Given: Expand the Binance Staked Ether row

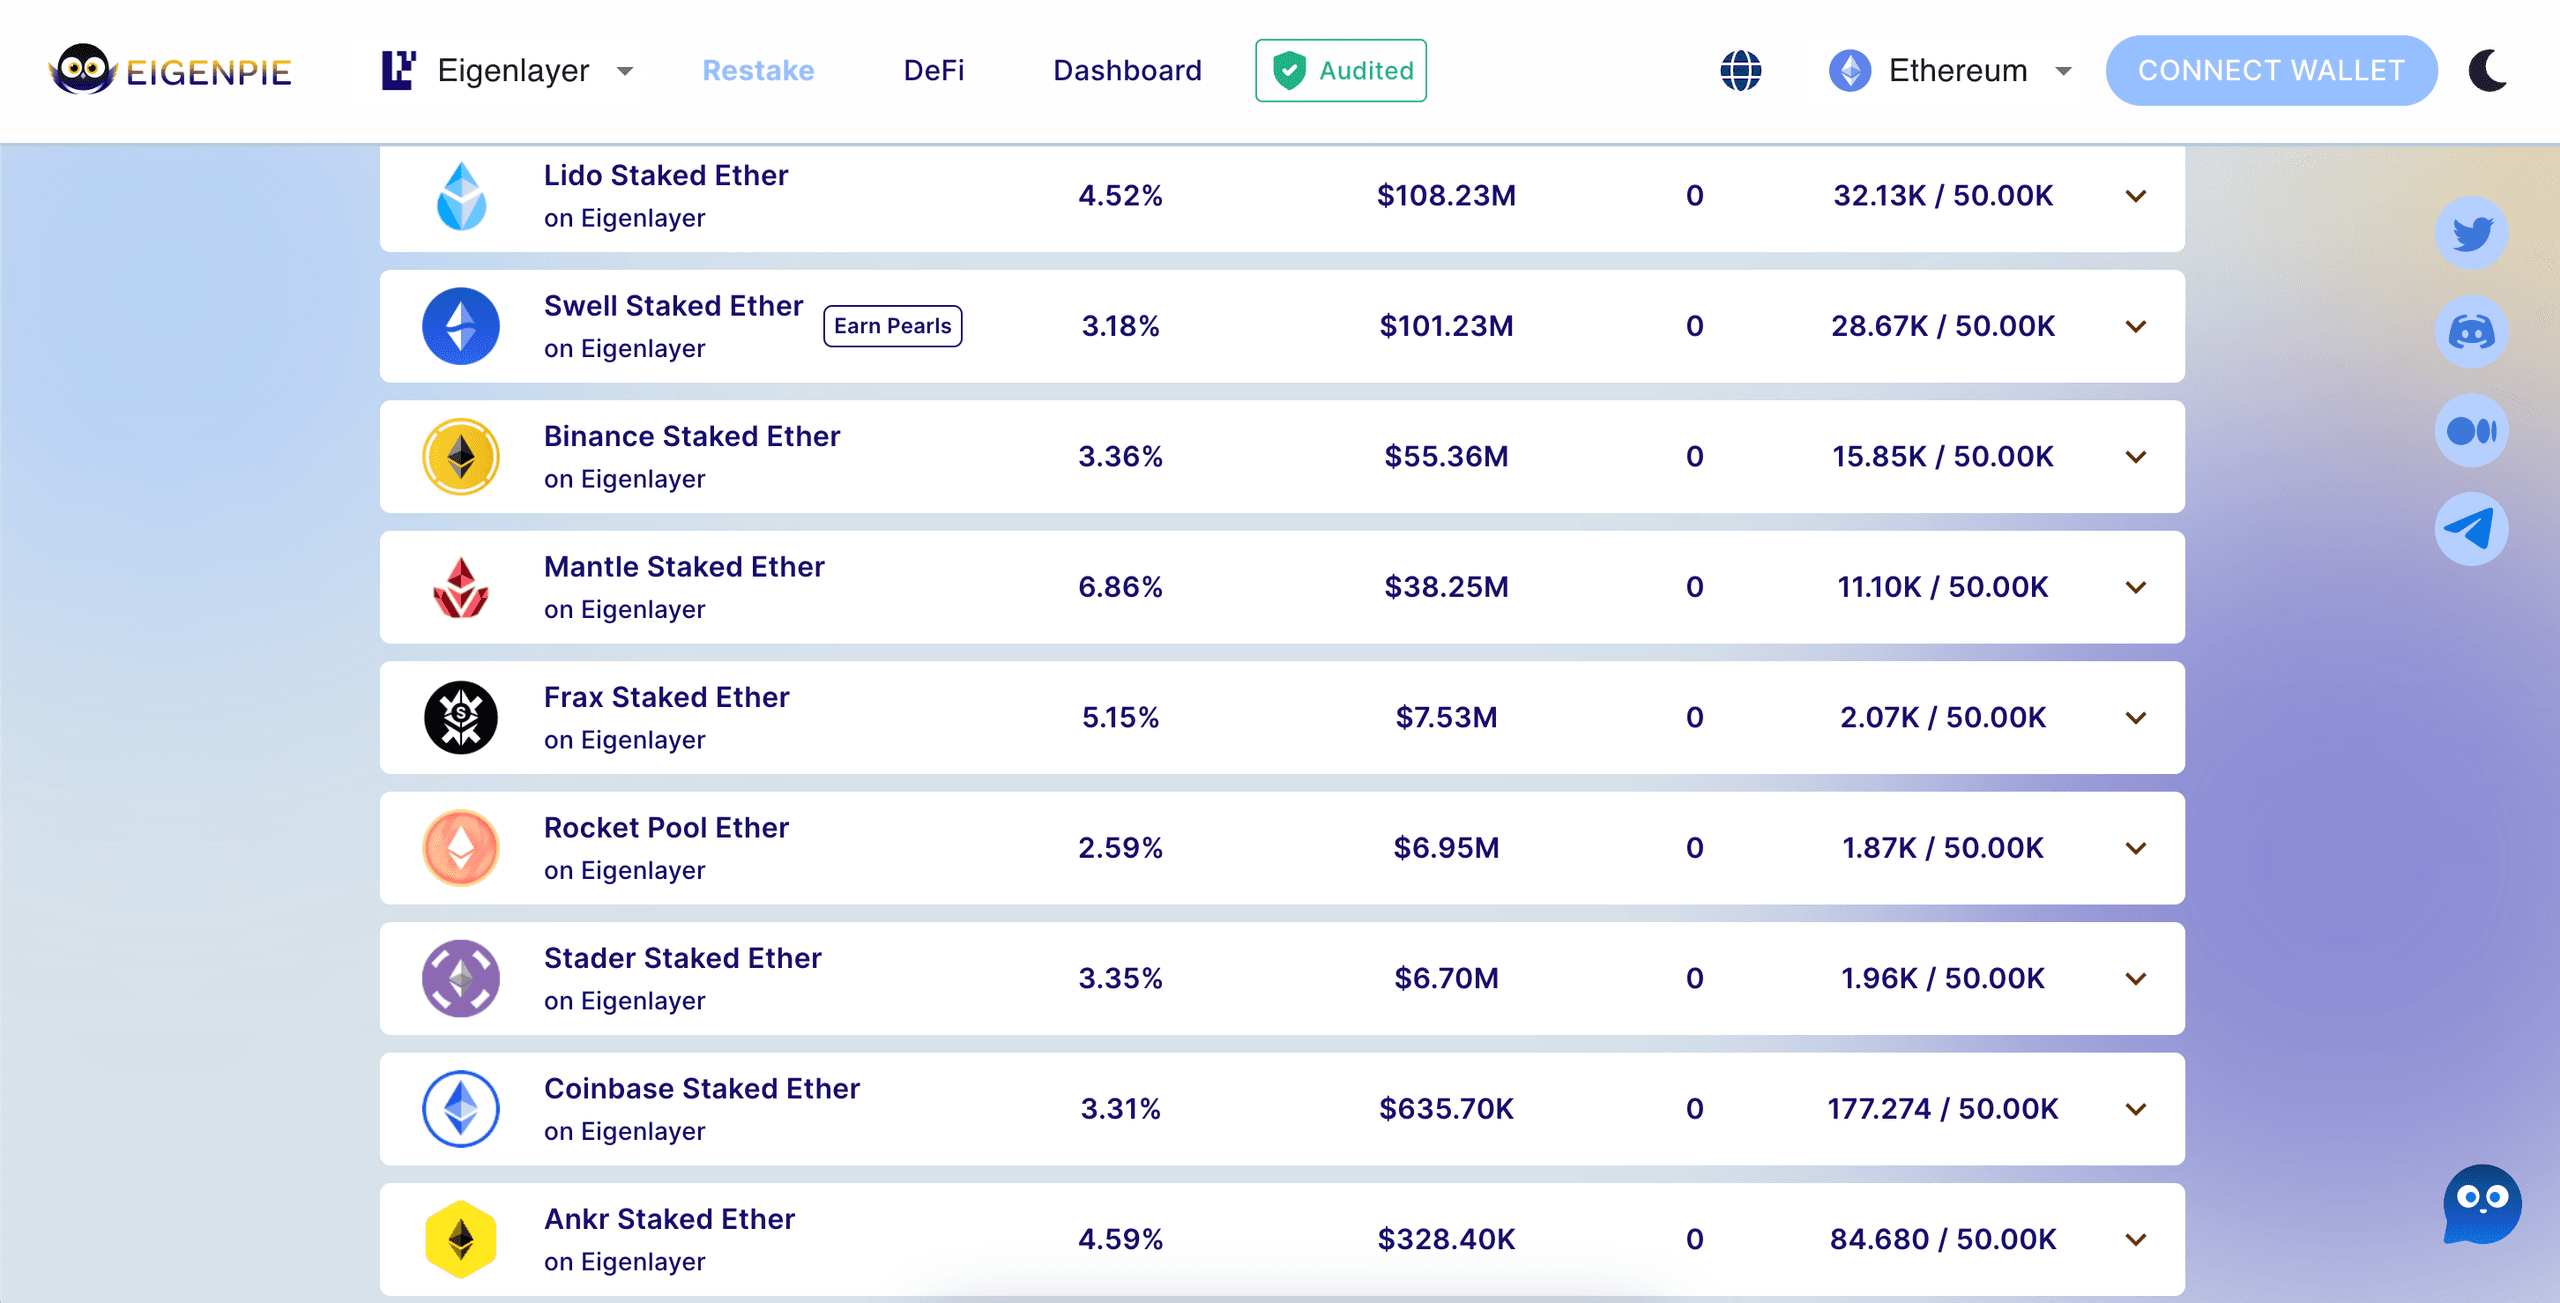Looking at the screenshot, I should [x=2136, y=457].
